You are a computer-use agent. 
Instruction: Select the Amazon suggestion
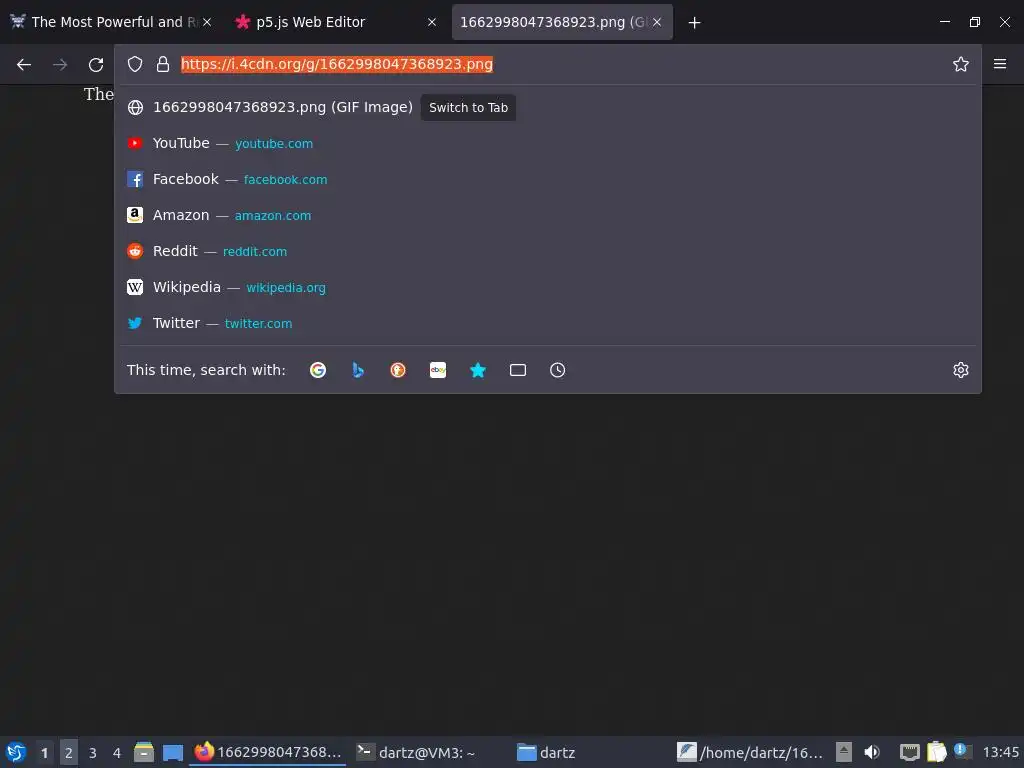click(548, 215)
